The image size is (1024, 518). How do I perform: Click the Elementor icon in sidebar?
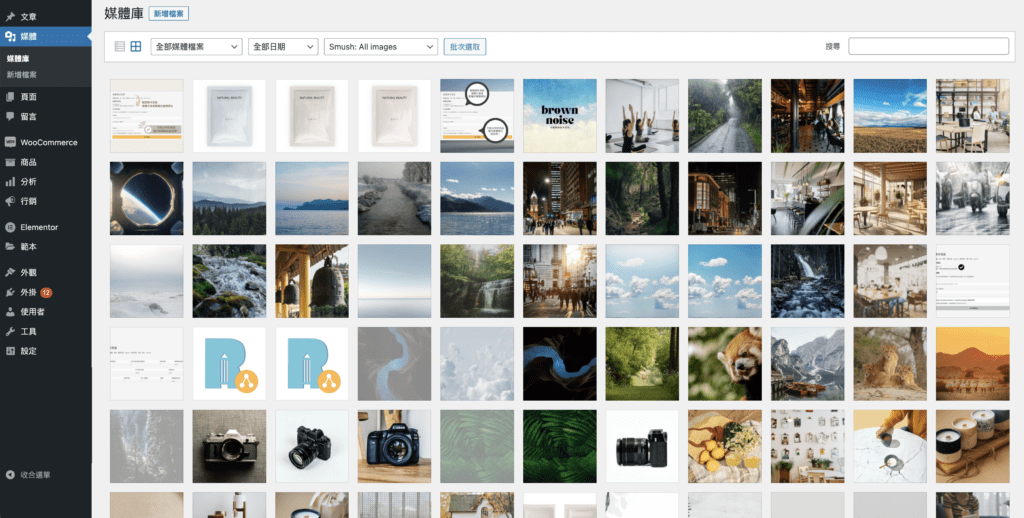(x=10, y=227)
